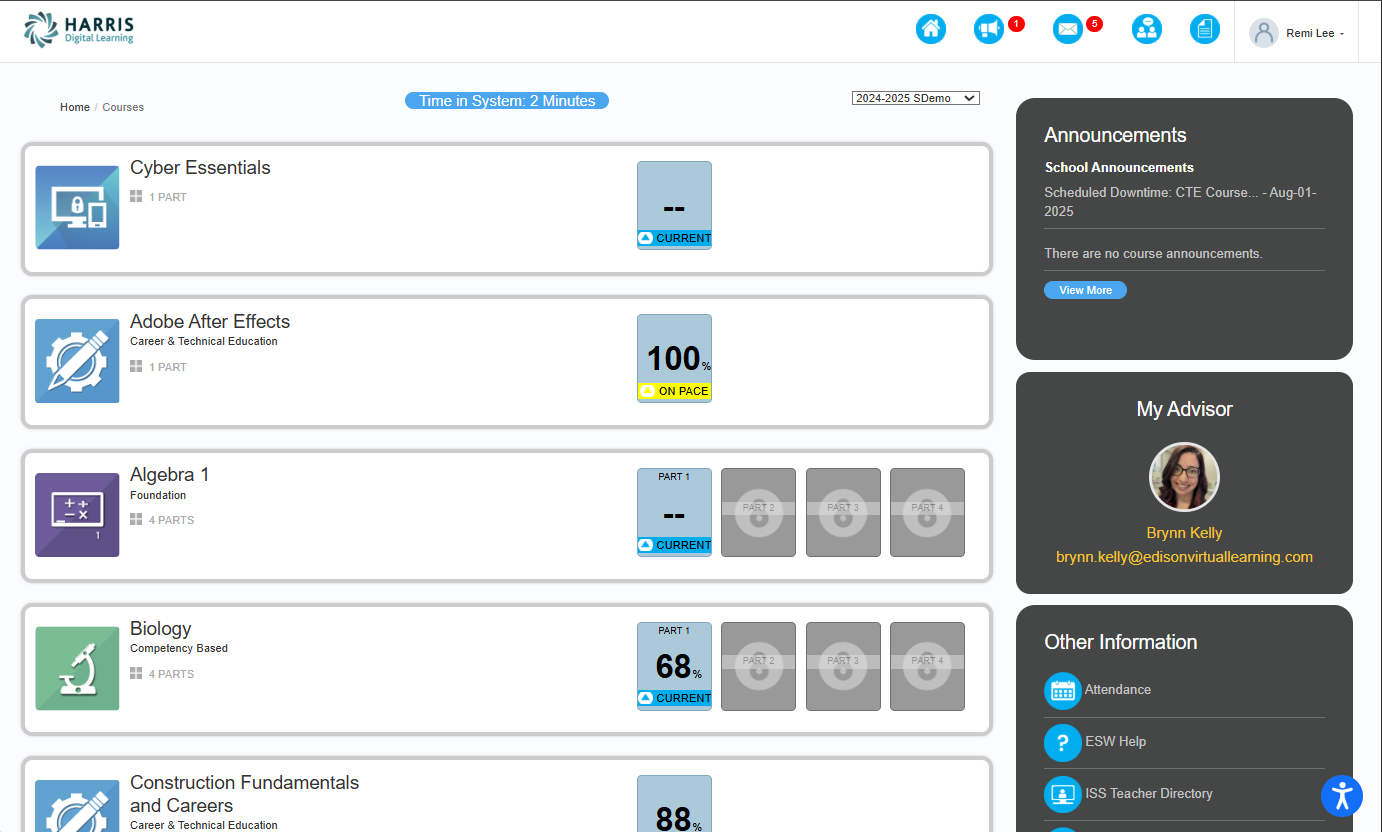Open the 2024-2025 SDemo term dropdown
Viewport: 1382px width, 832px height.
(915, 98)
